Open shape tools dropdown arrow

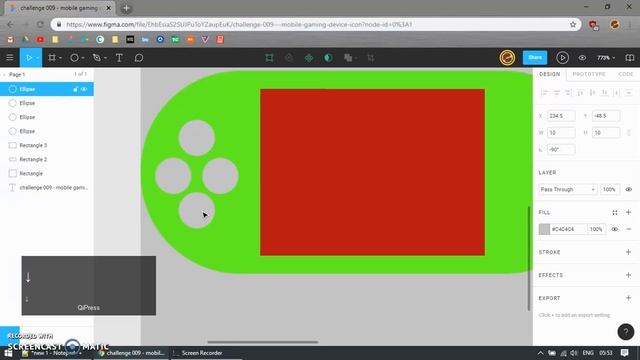[x=83, y=58]
